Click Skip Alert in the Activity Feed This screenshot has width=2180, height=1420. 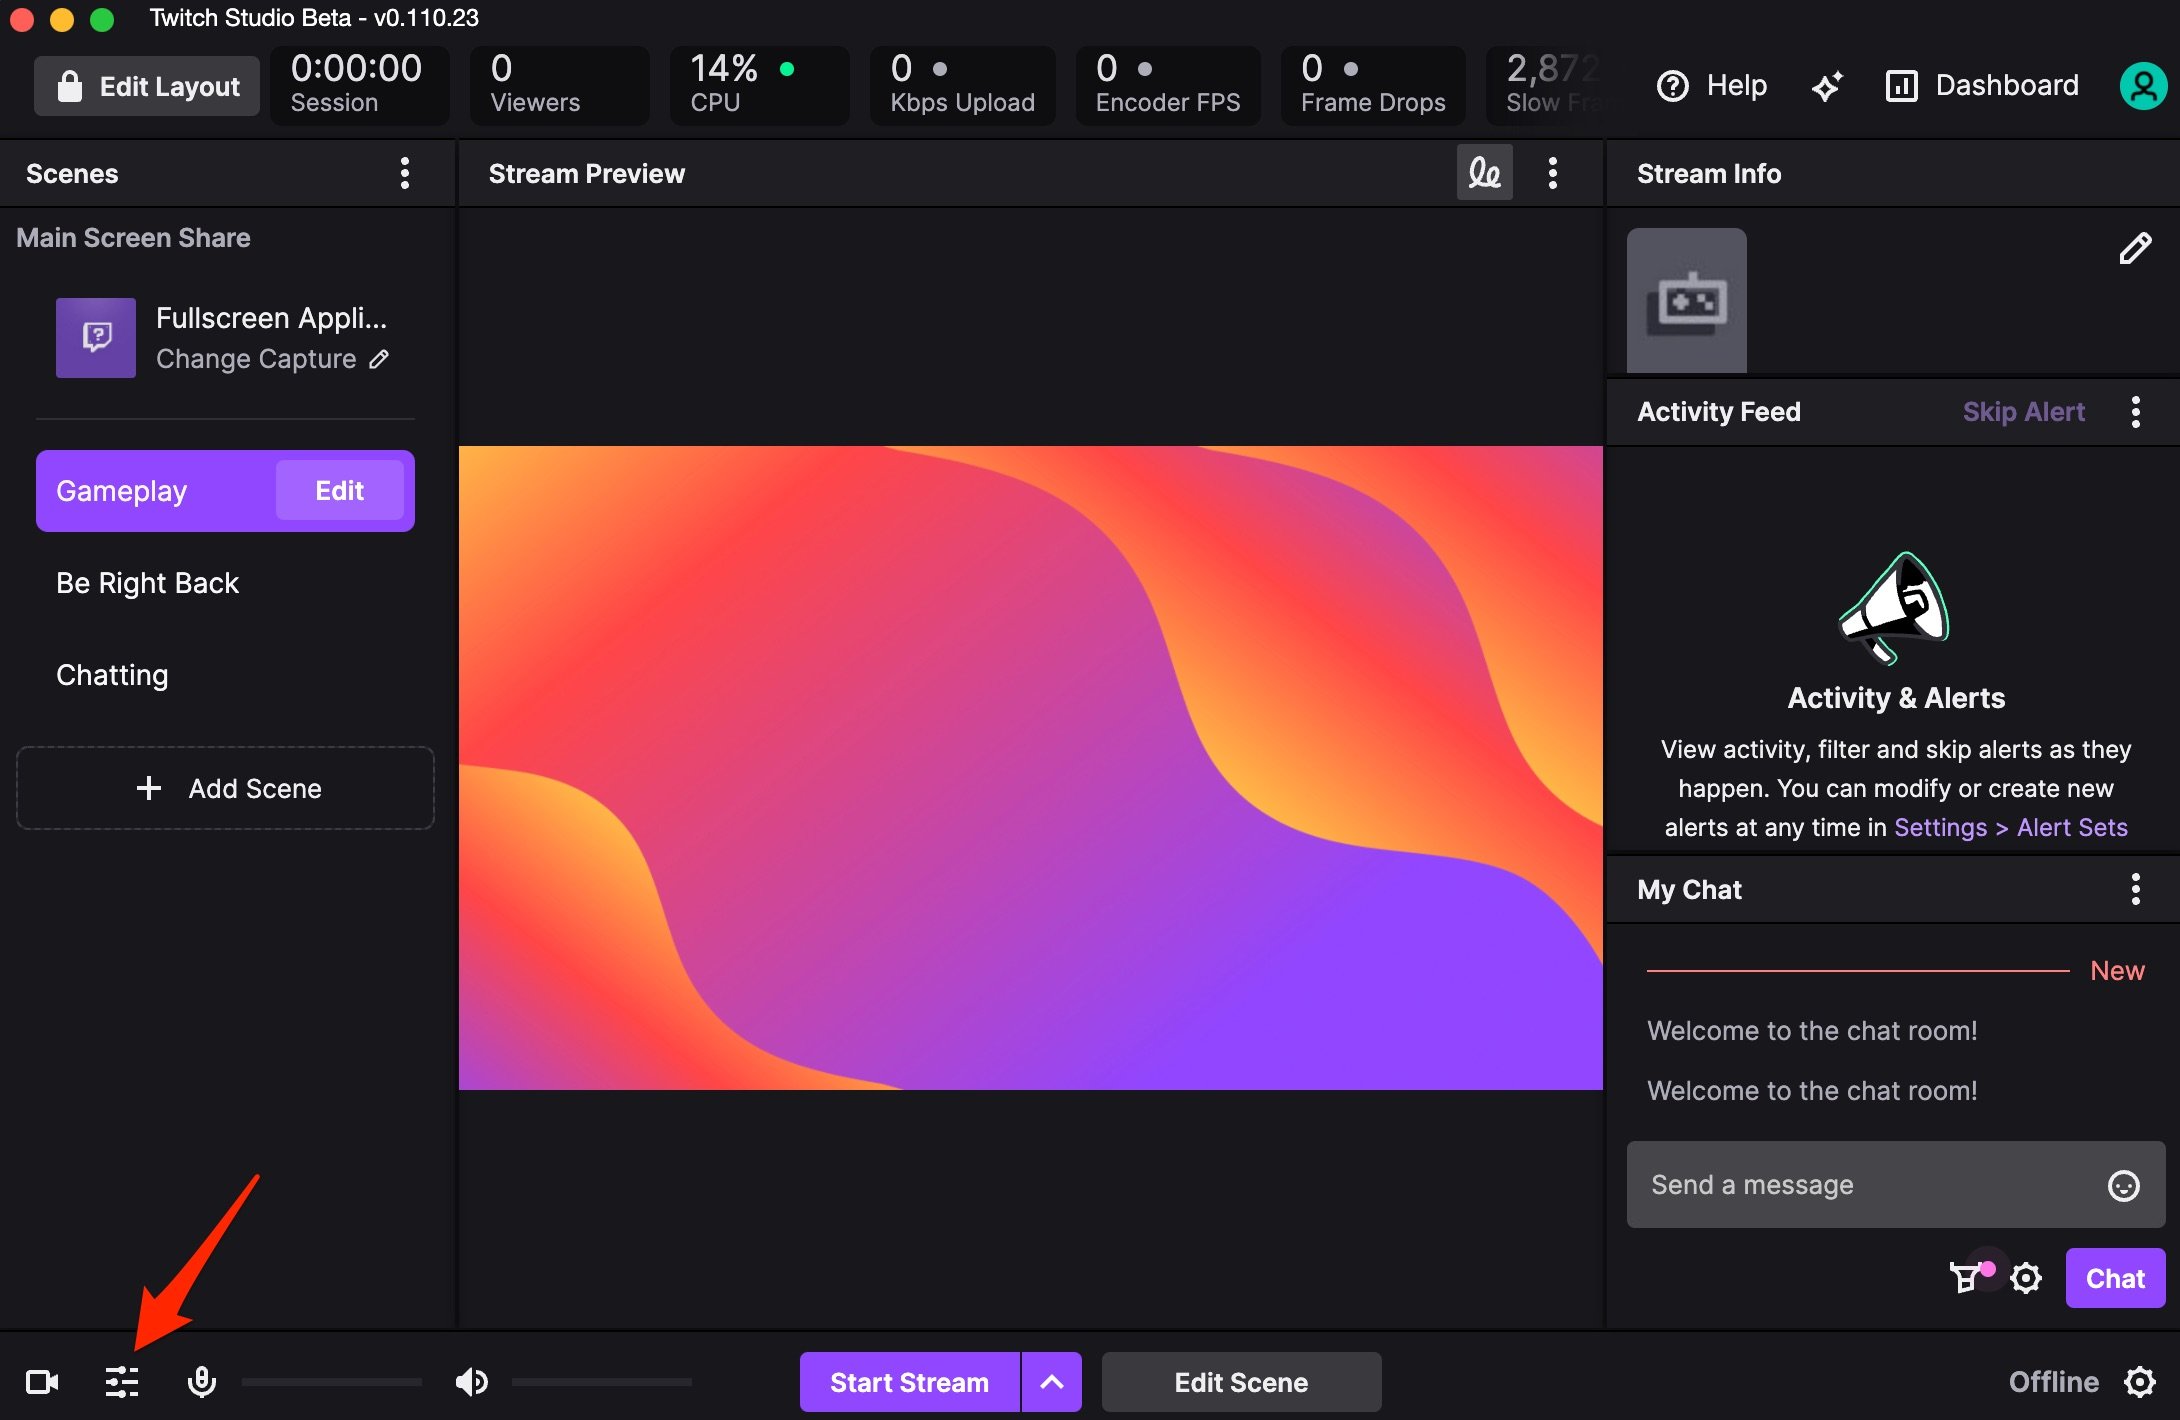click(2023, 411)
